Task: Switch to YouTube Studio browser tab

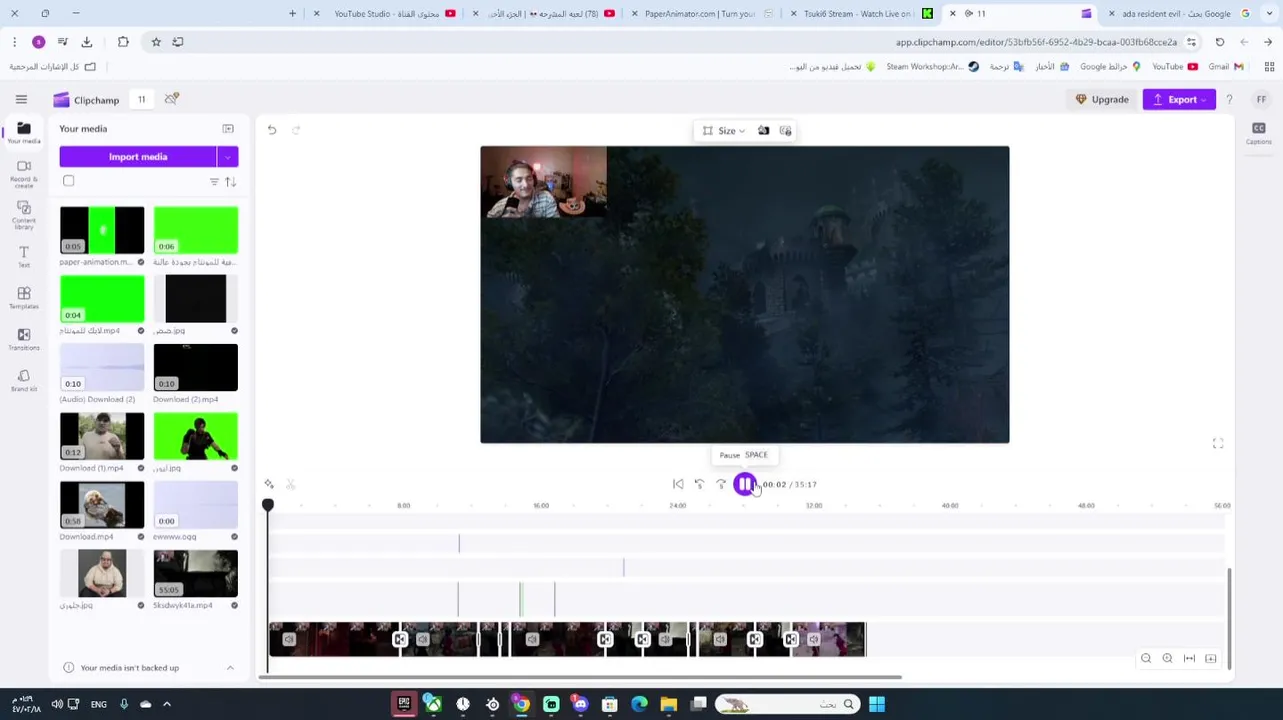Action: [386, 13]
